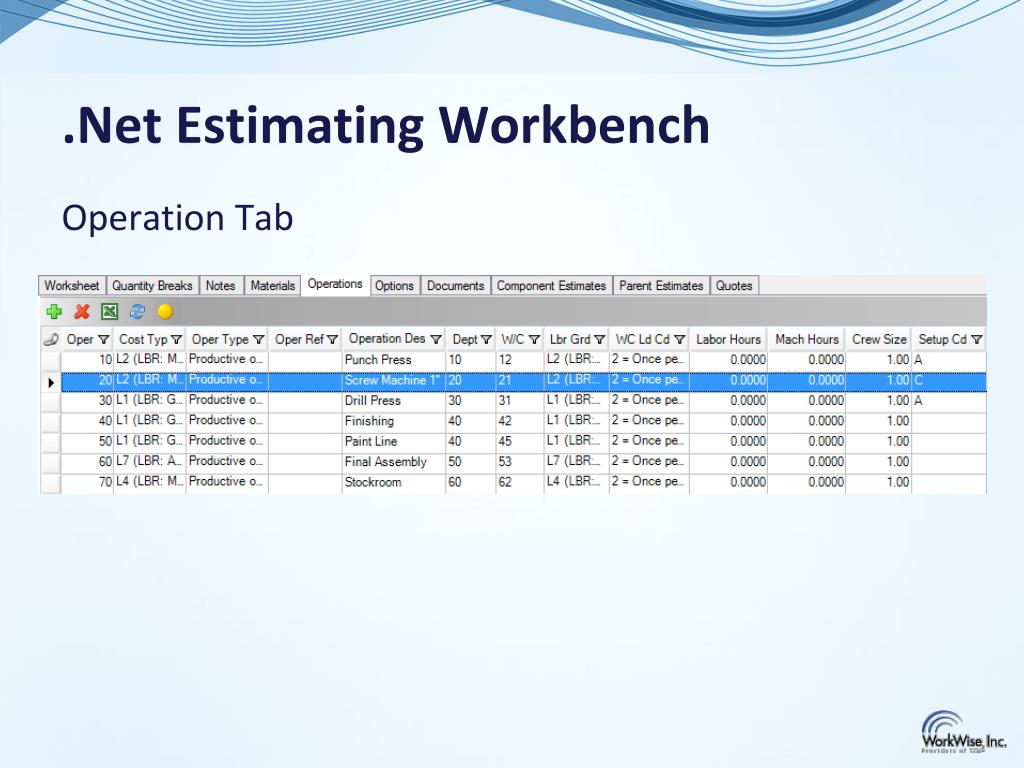Image resolution: width=1024 pixels, height=768 pixels.
Task: Switch to the Worksheet tab
Action: pyautogui.click(x=72, y=285)
